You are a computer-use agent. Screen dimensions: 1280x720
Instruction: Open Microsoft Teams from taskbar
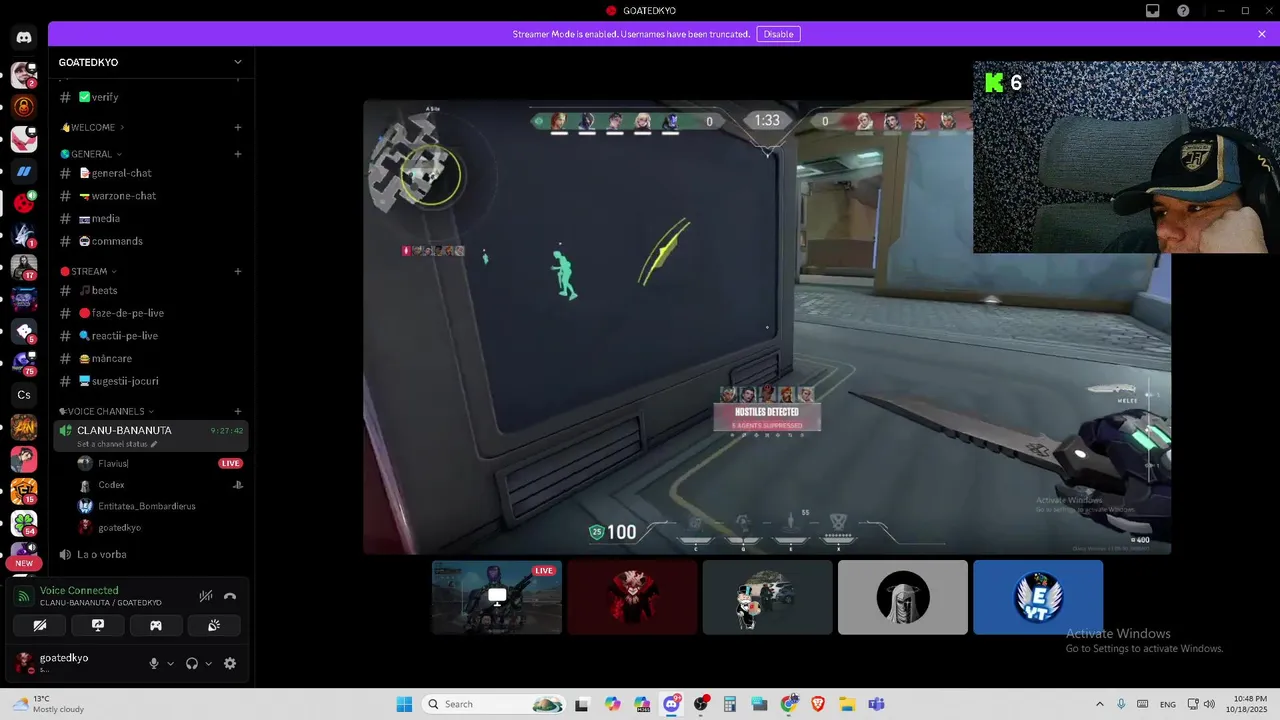click(x=877, y=704)
